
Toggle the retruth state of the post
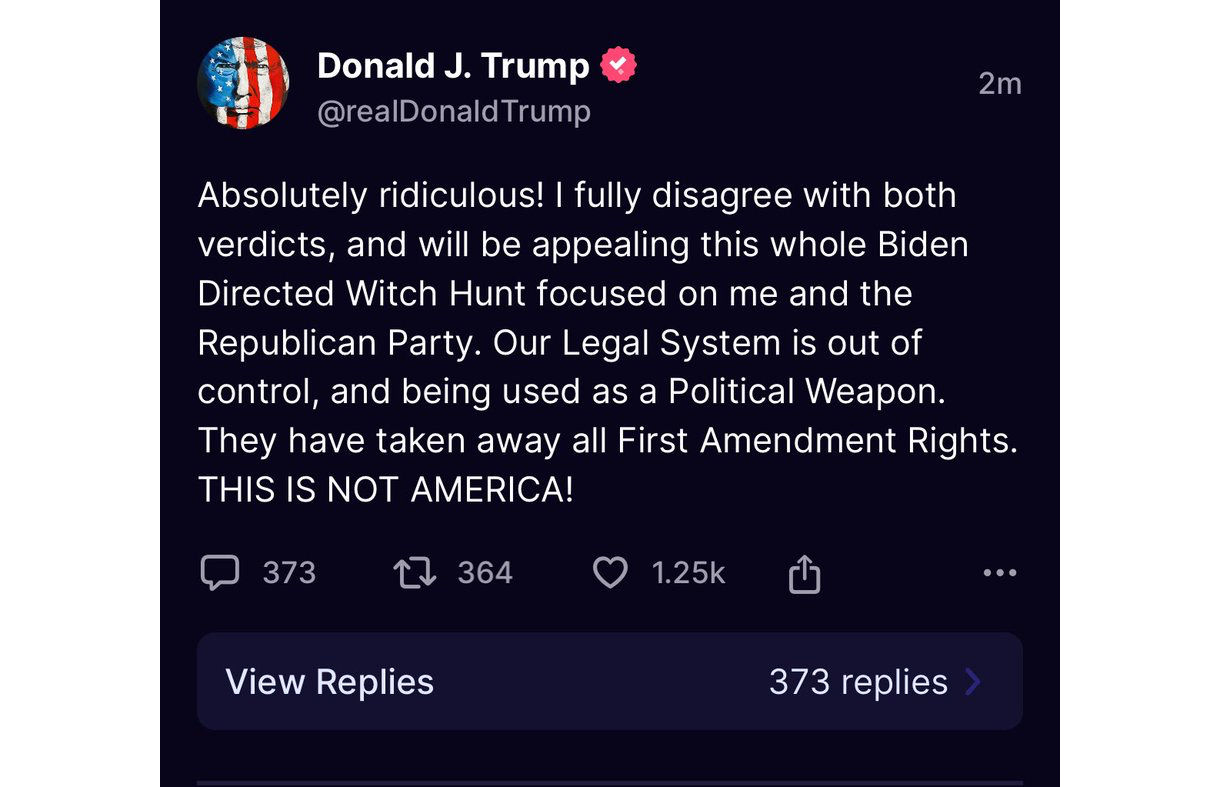coord(415,572)
